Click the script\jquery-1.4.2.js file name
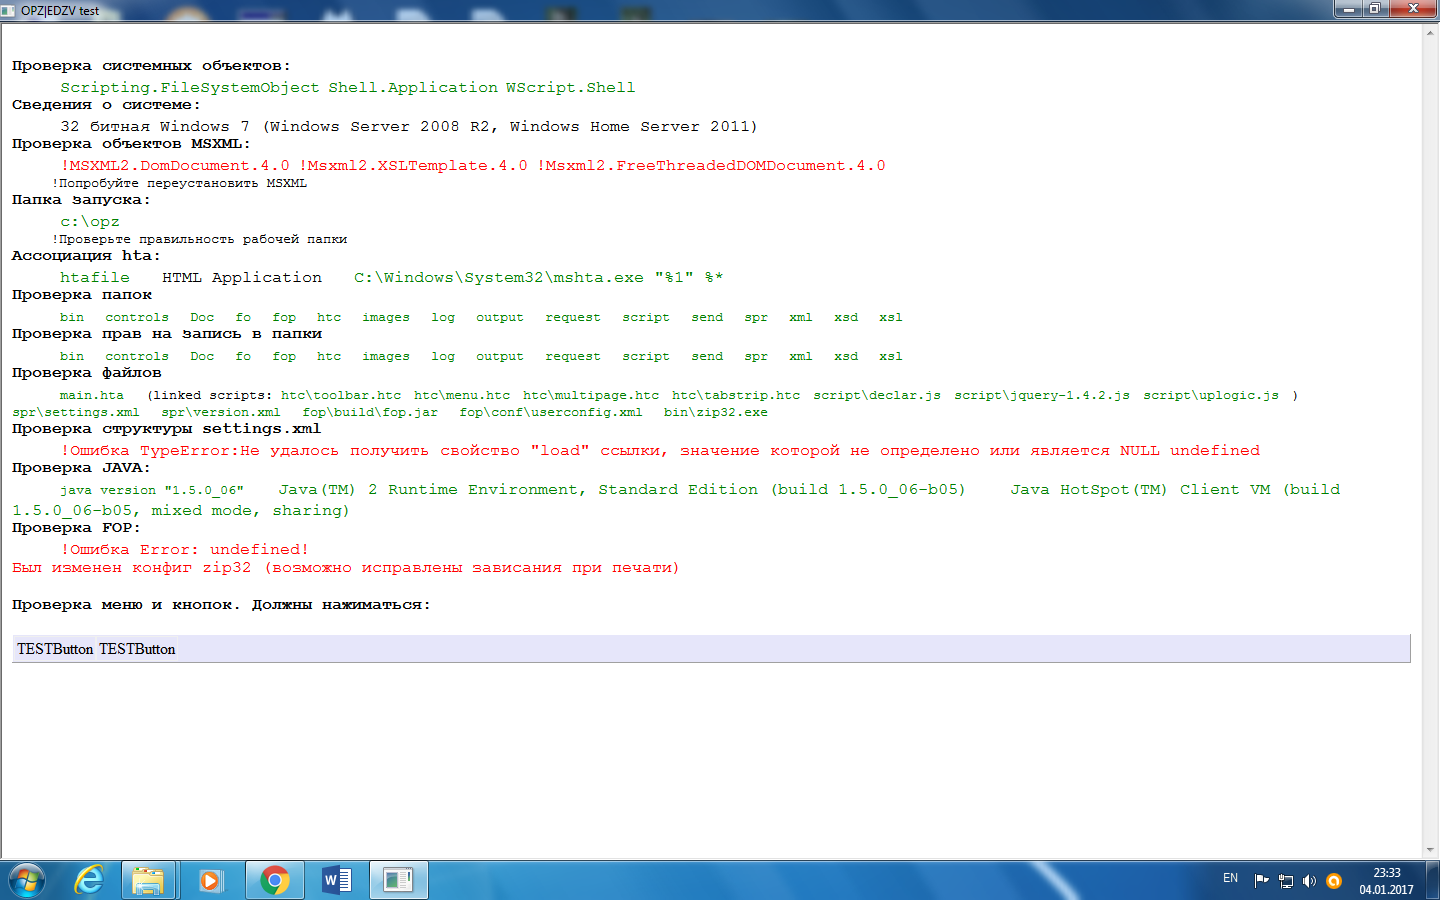The image size is (1440, 900). tap(1042, 396)
